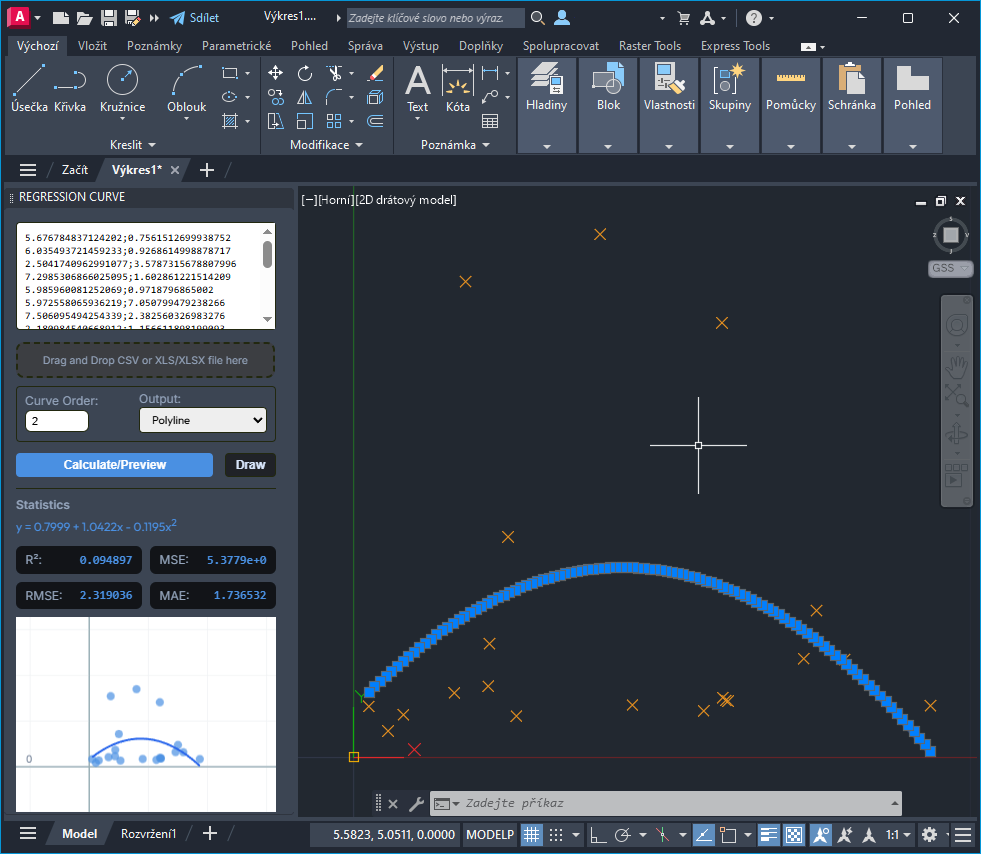Open the Output Polyline dropdown
981x854 pixels.
pyautogui.click(x=203, y=421)
